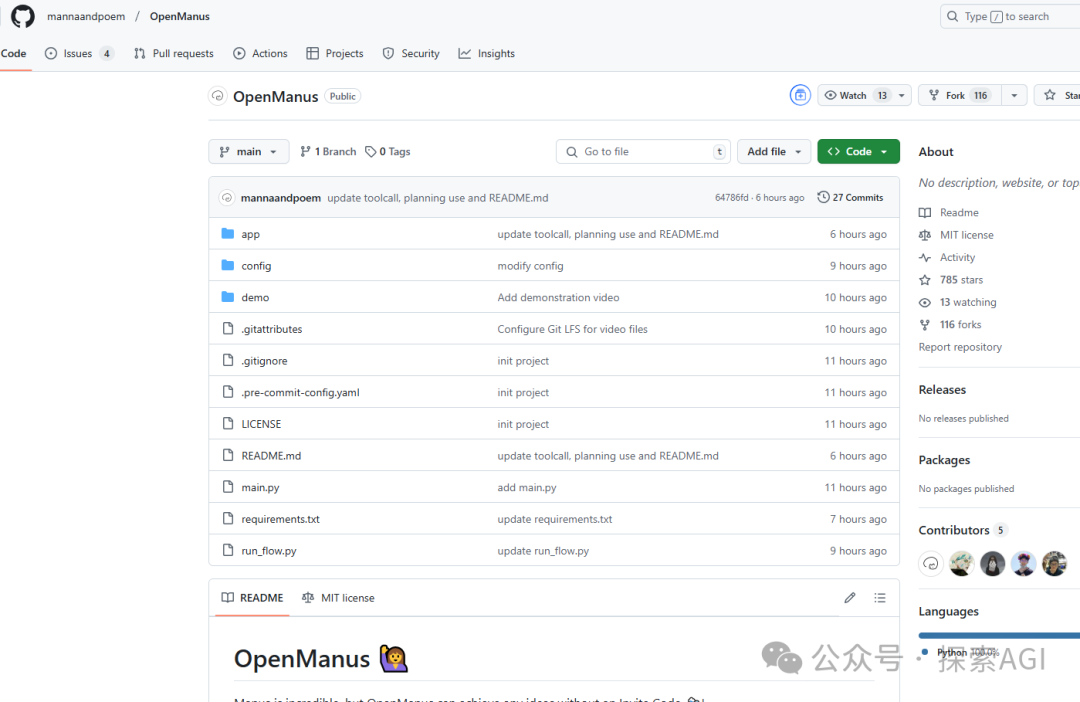Click the star icon next to 785 stars

click(925, 280)
